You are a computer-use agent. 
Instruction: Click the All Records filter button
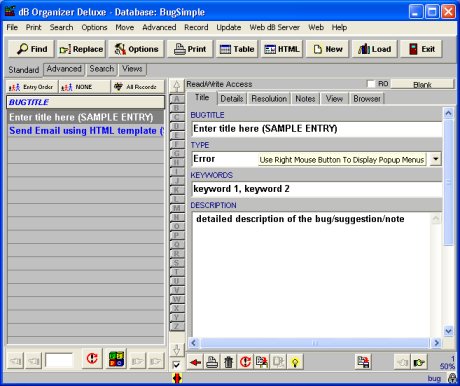pyautogui.click(x=138, y=87)
